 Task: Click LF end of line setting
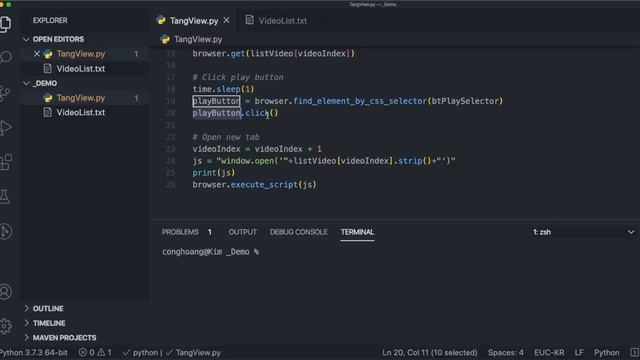(x=579, y=352)
